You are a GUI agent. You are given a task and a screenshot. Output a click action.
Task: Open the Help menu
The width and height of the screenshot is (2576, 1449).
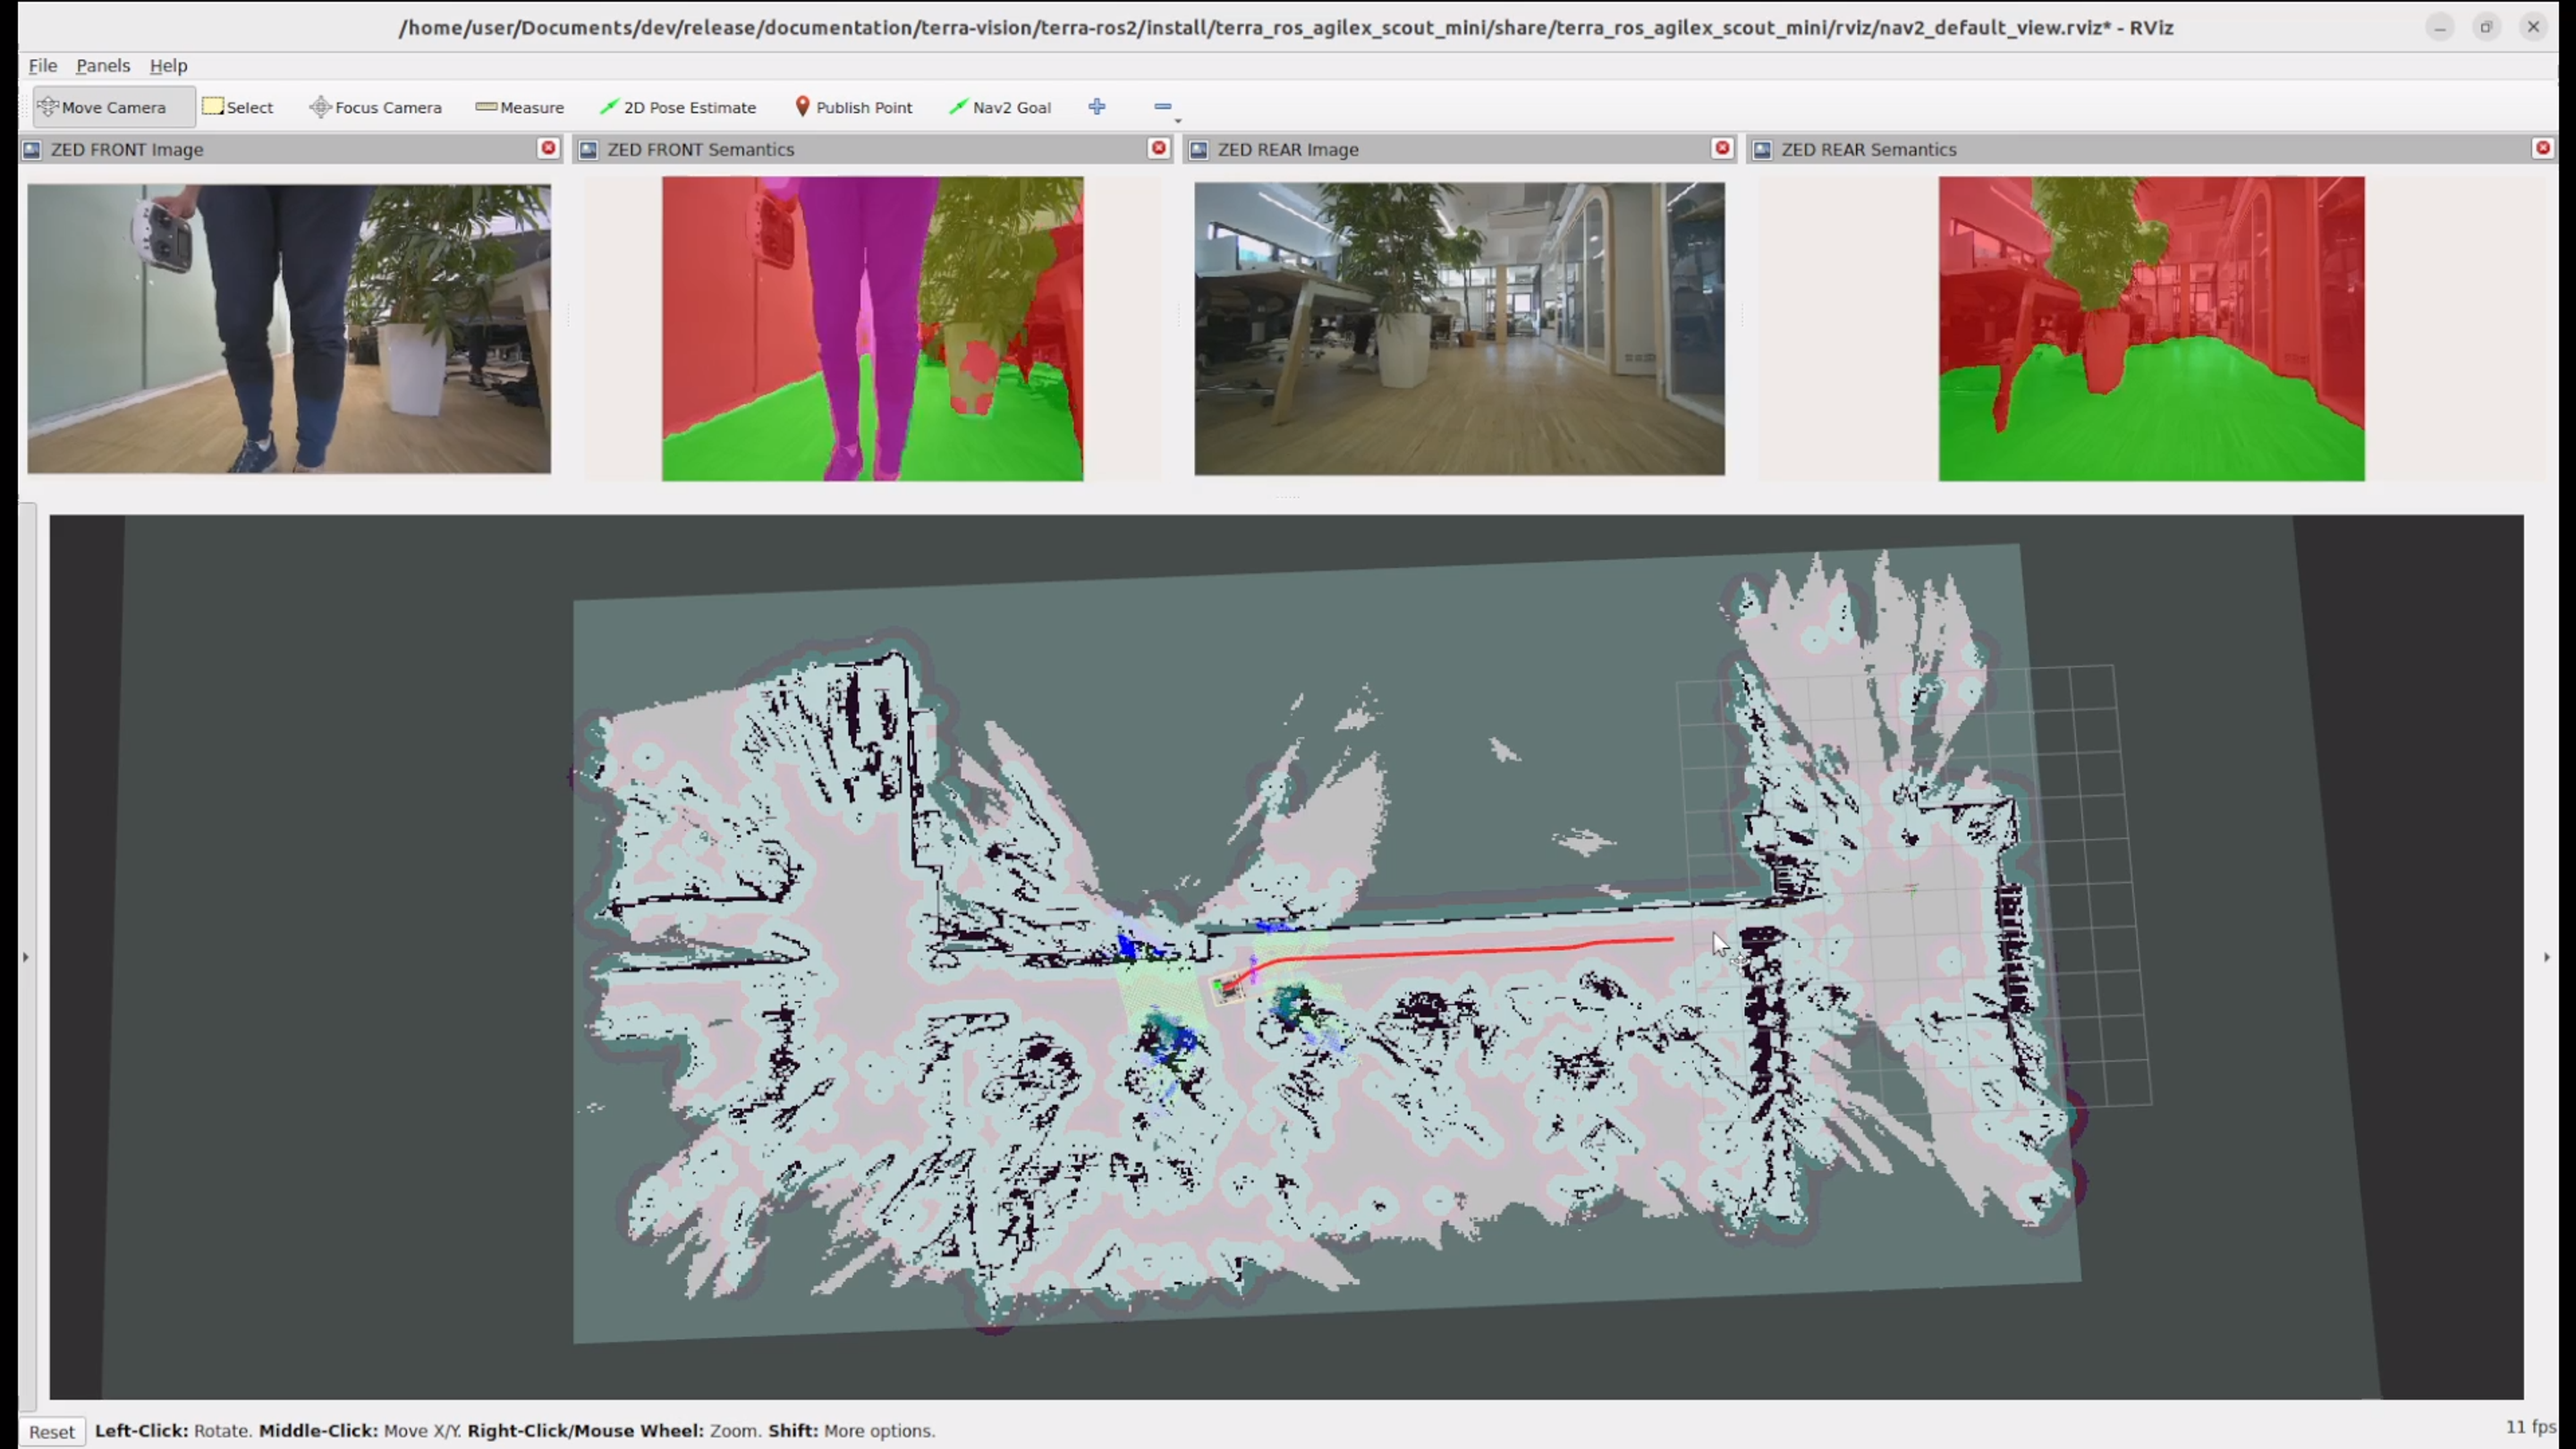click(168, 65)
